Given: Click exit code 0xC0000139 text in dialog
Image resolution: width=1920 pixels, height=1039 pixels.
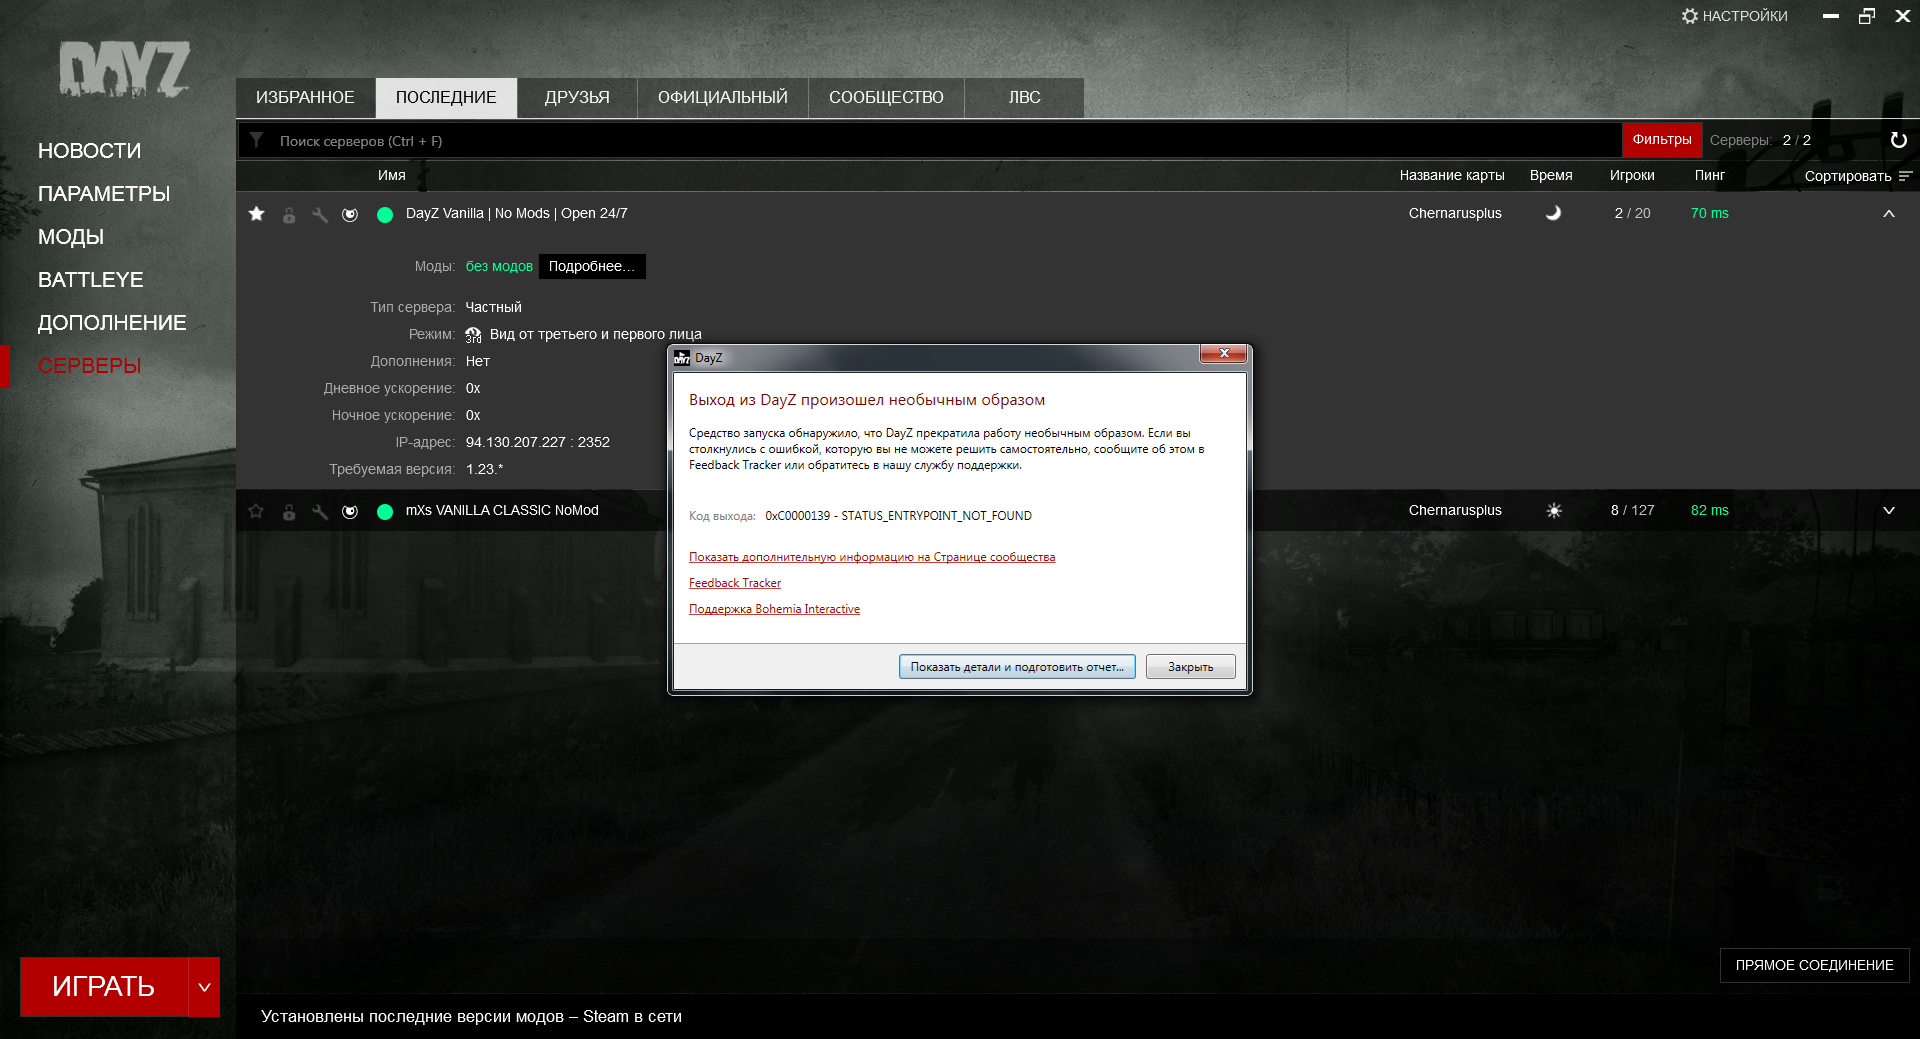Looking at the screenshot, I should click(898, 516).
